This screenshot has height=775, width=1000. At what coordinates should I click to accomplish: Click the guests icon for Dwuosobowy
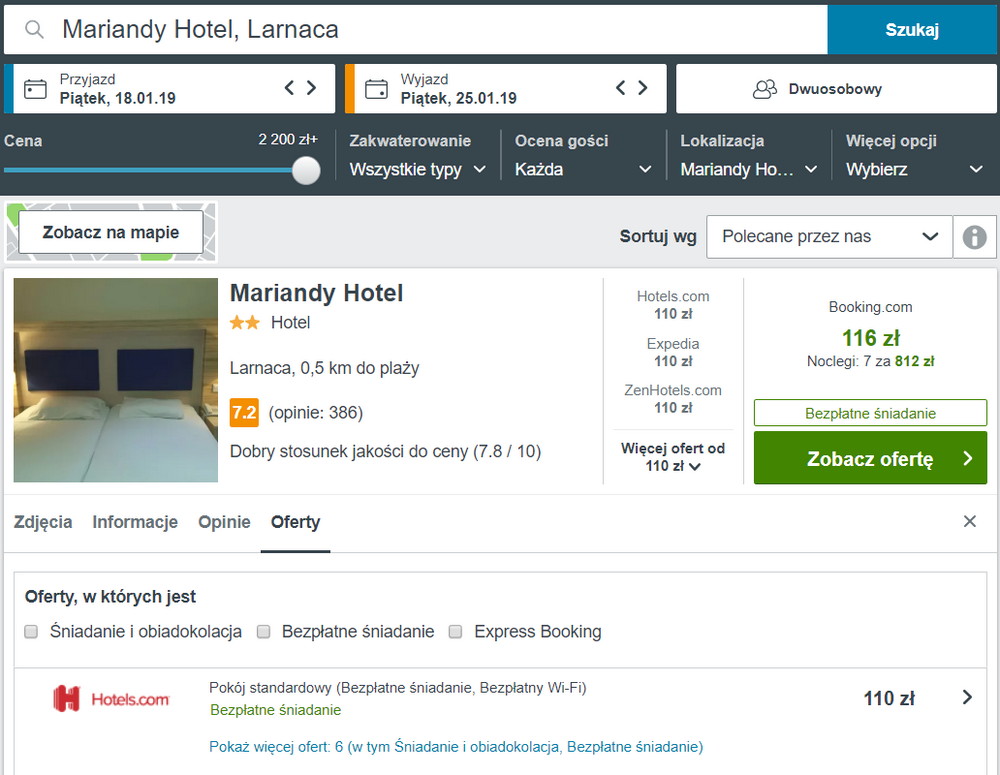[765, 89]
